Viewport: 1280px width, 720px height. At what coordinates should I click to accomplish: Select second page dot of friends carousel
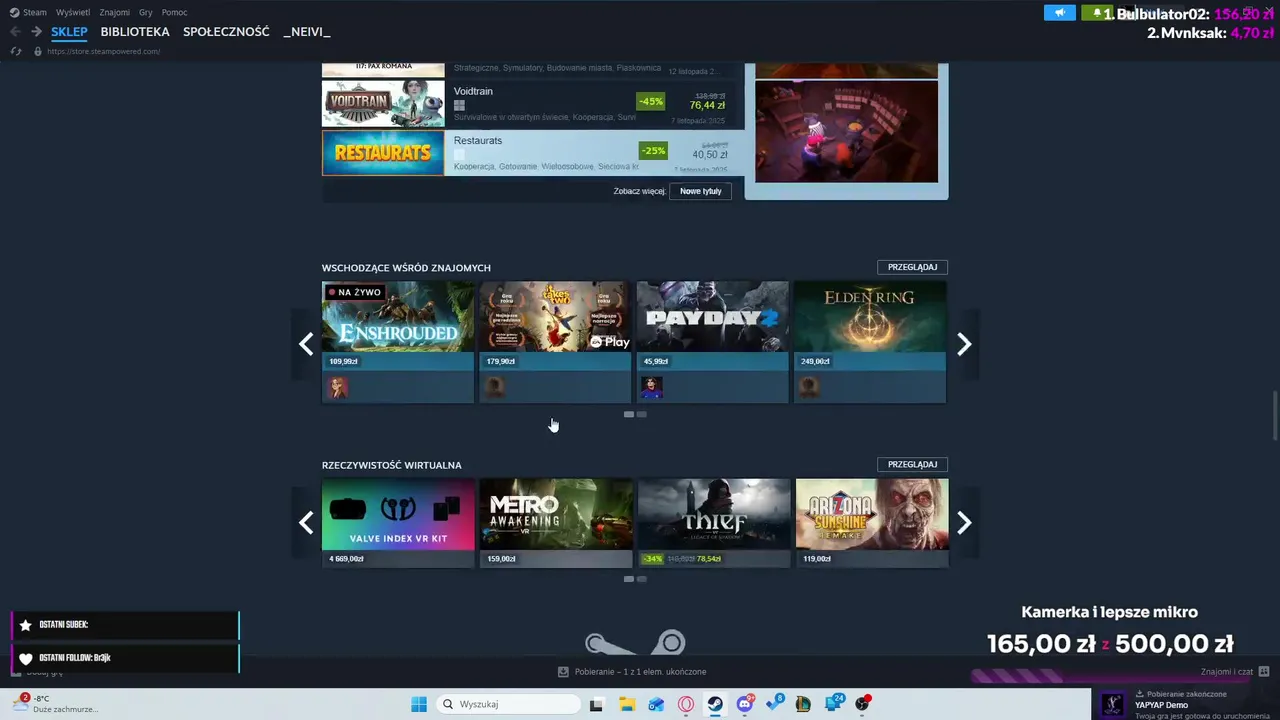pos(642,414)
